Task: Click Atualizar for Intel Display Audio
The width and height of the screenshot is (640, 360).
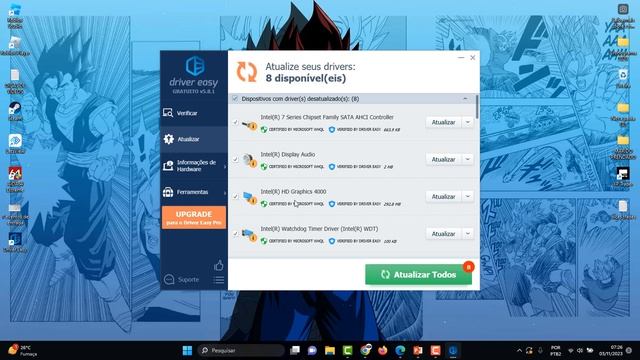Action: click(444, 159)
